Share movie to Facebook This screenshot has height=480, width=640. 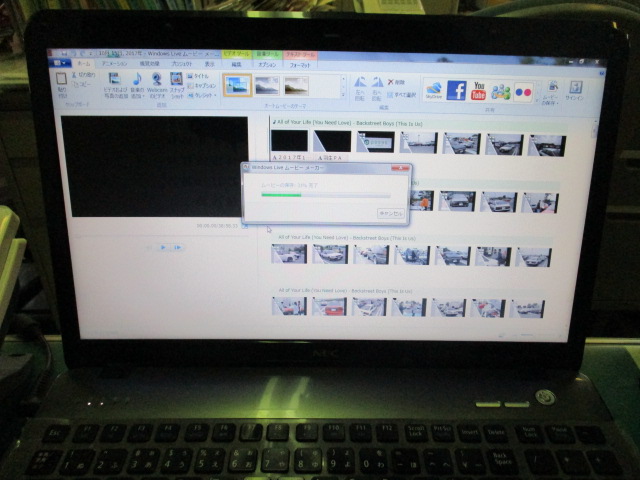click(x=456, y=91)
